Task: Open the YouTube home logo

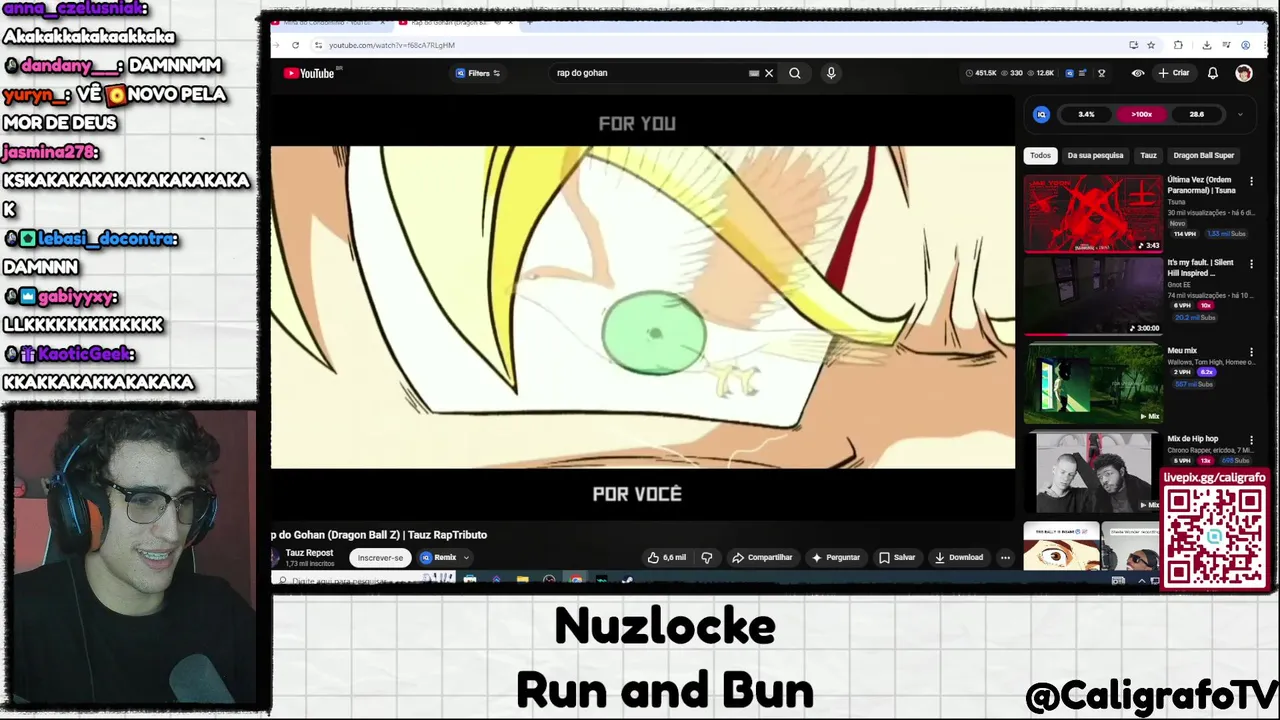Action: (309, 73)
